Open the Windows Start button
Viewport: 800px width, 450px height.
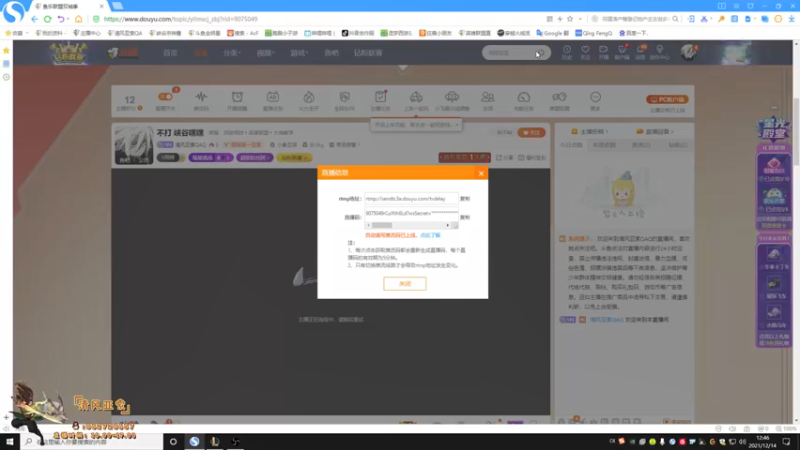(x=10, y=442)
